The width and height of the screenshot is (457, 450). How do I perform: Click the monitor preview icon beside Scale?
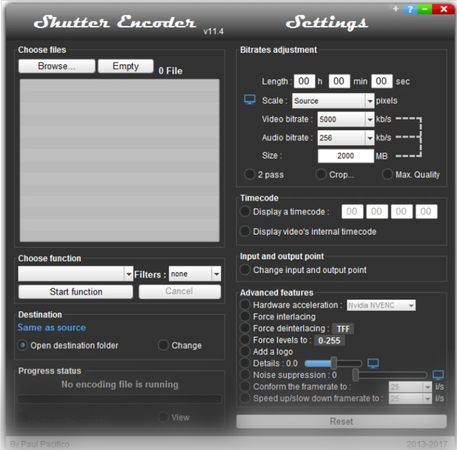coord(250,99)
